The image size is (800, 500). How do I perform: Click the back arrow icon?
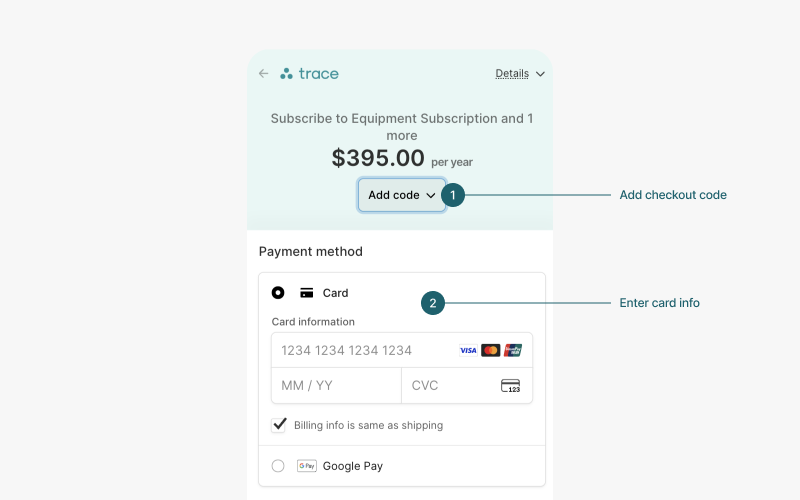[x=263, y=73]
